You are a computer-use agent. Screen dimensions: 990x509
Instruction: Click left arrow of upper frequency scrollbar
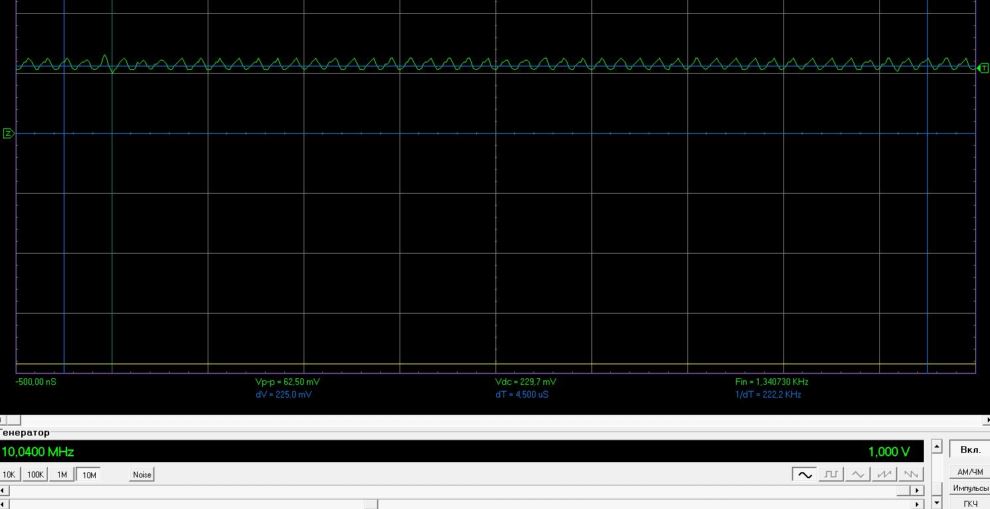coord(4,491)
